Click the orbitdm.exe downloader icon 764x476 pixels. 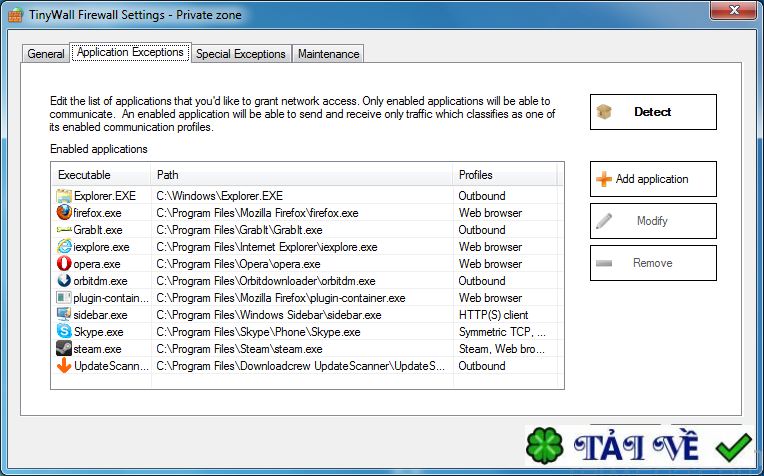coord(64,281)
